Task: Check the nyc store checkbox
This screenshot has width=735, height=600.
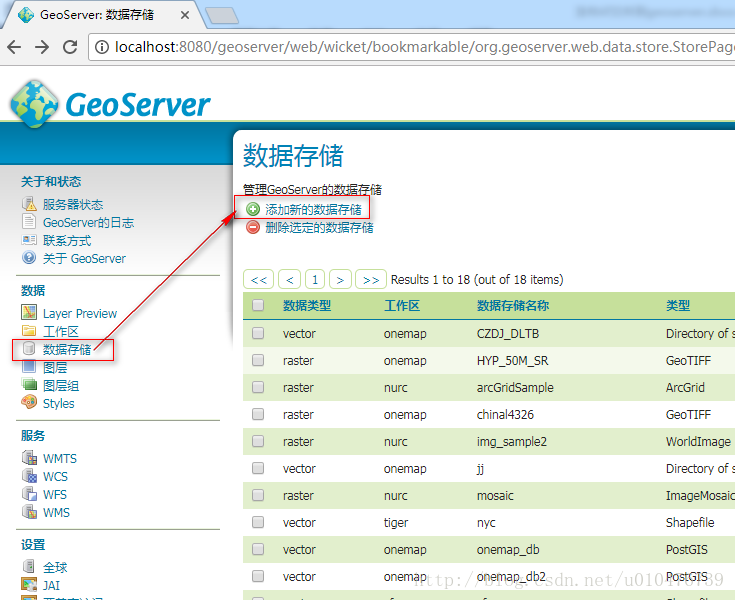Action: point(258,522)
